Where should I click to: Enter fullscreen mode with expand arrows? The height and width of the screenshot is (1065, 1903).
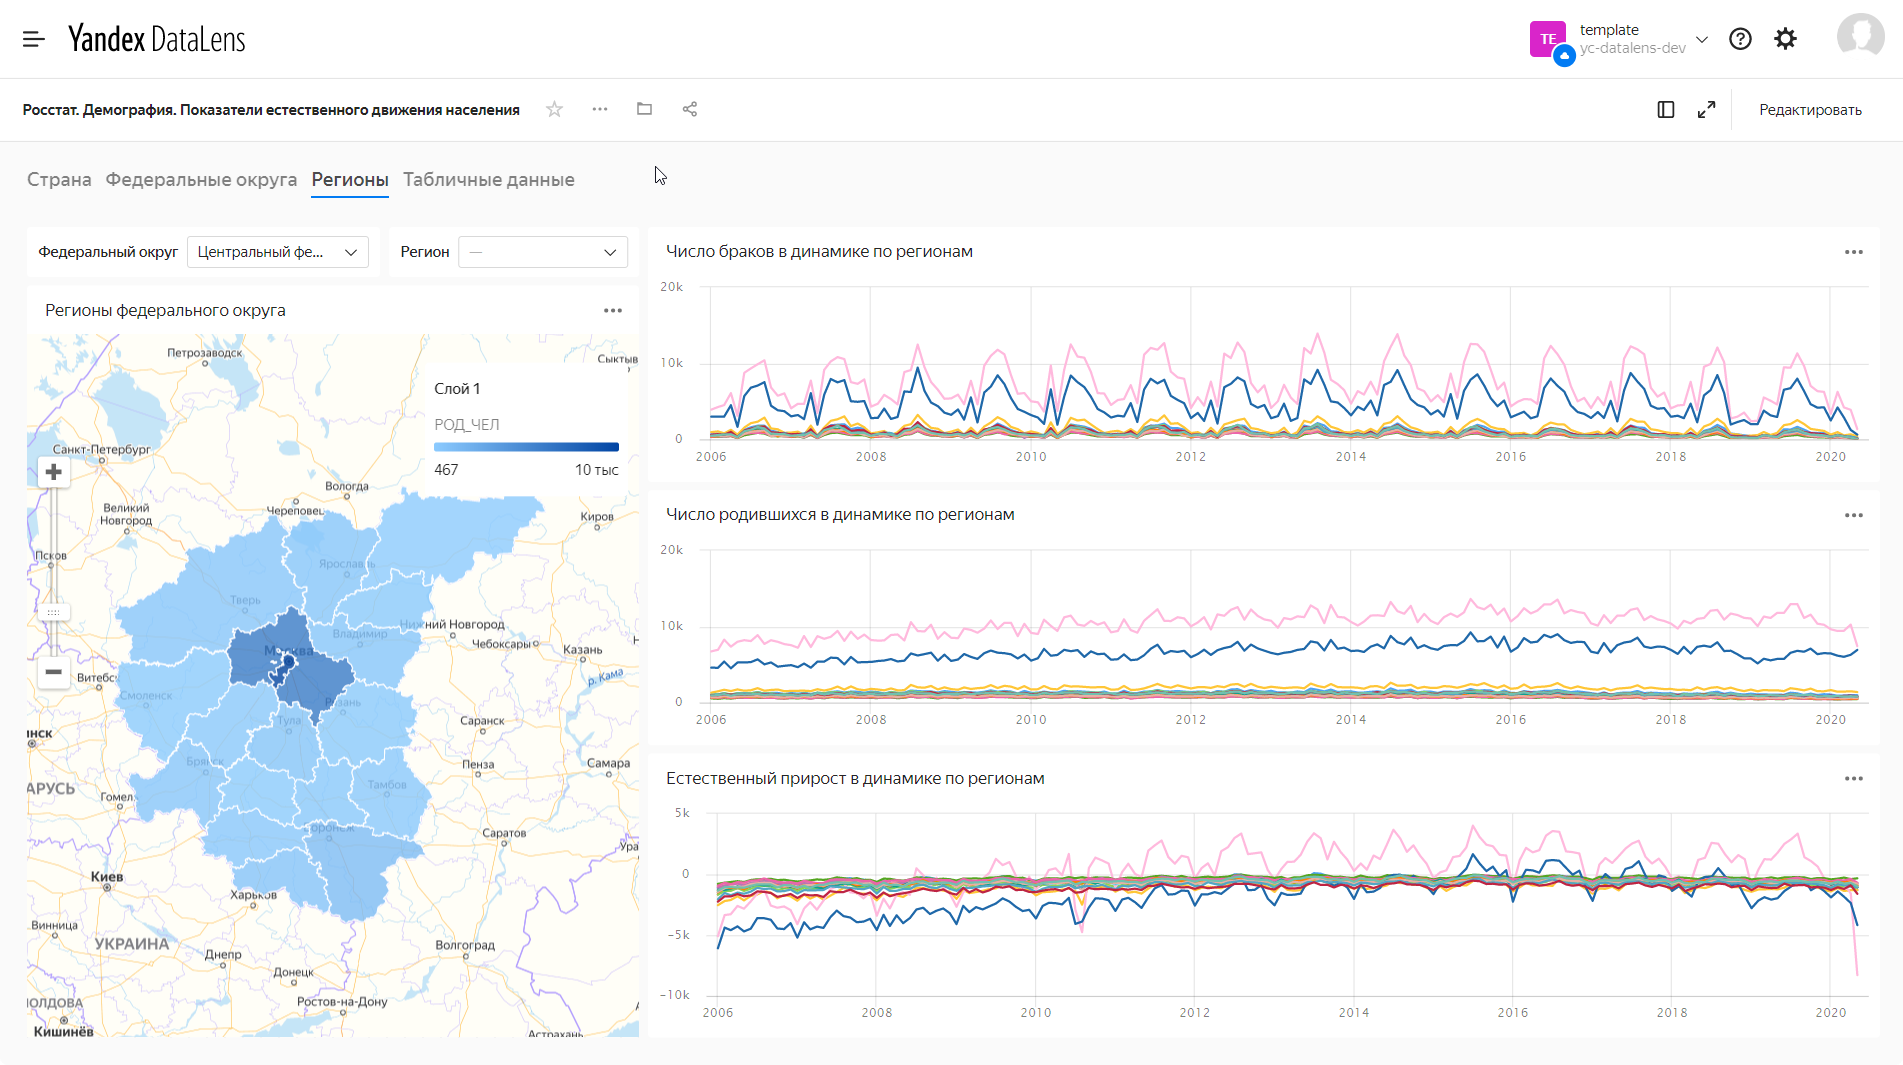pyautogui.click(x=1706, y=110)
